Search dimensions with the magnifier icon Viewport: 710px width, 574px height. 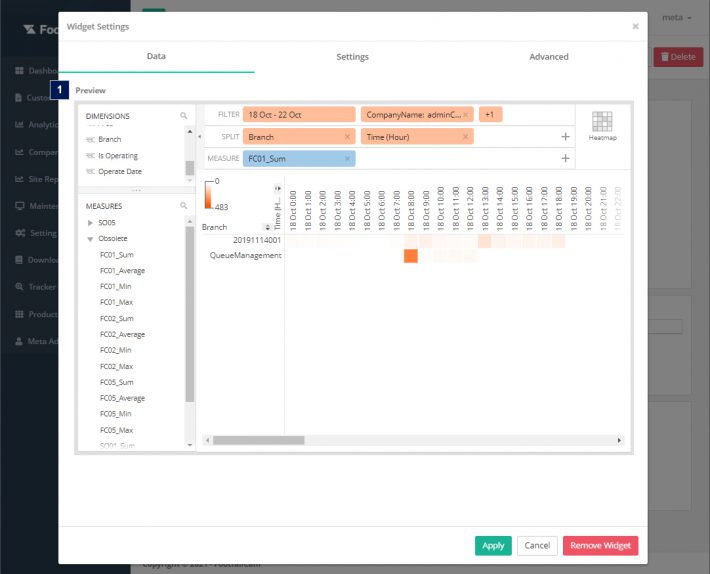coord(183,116)
